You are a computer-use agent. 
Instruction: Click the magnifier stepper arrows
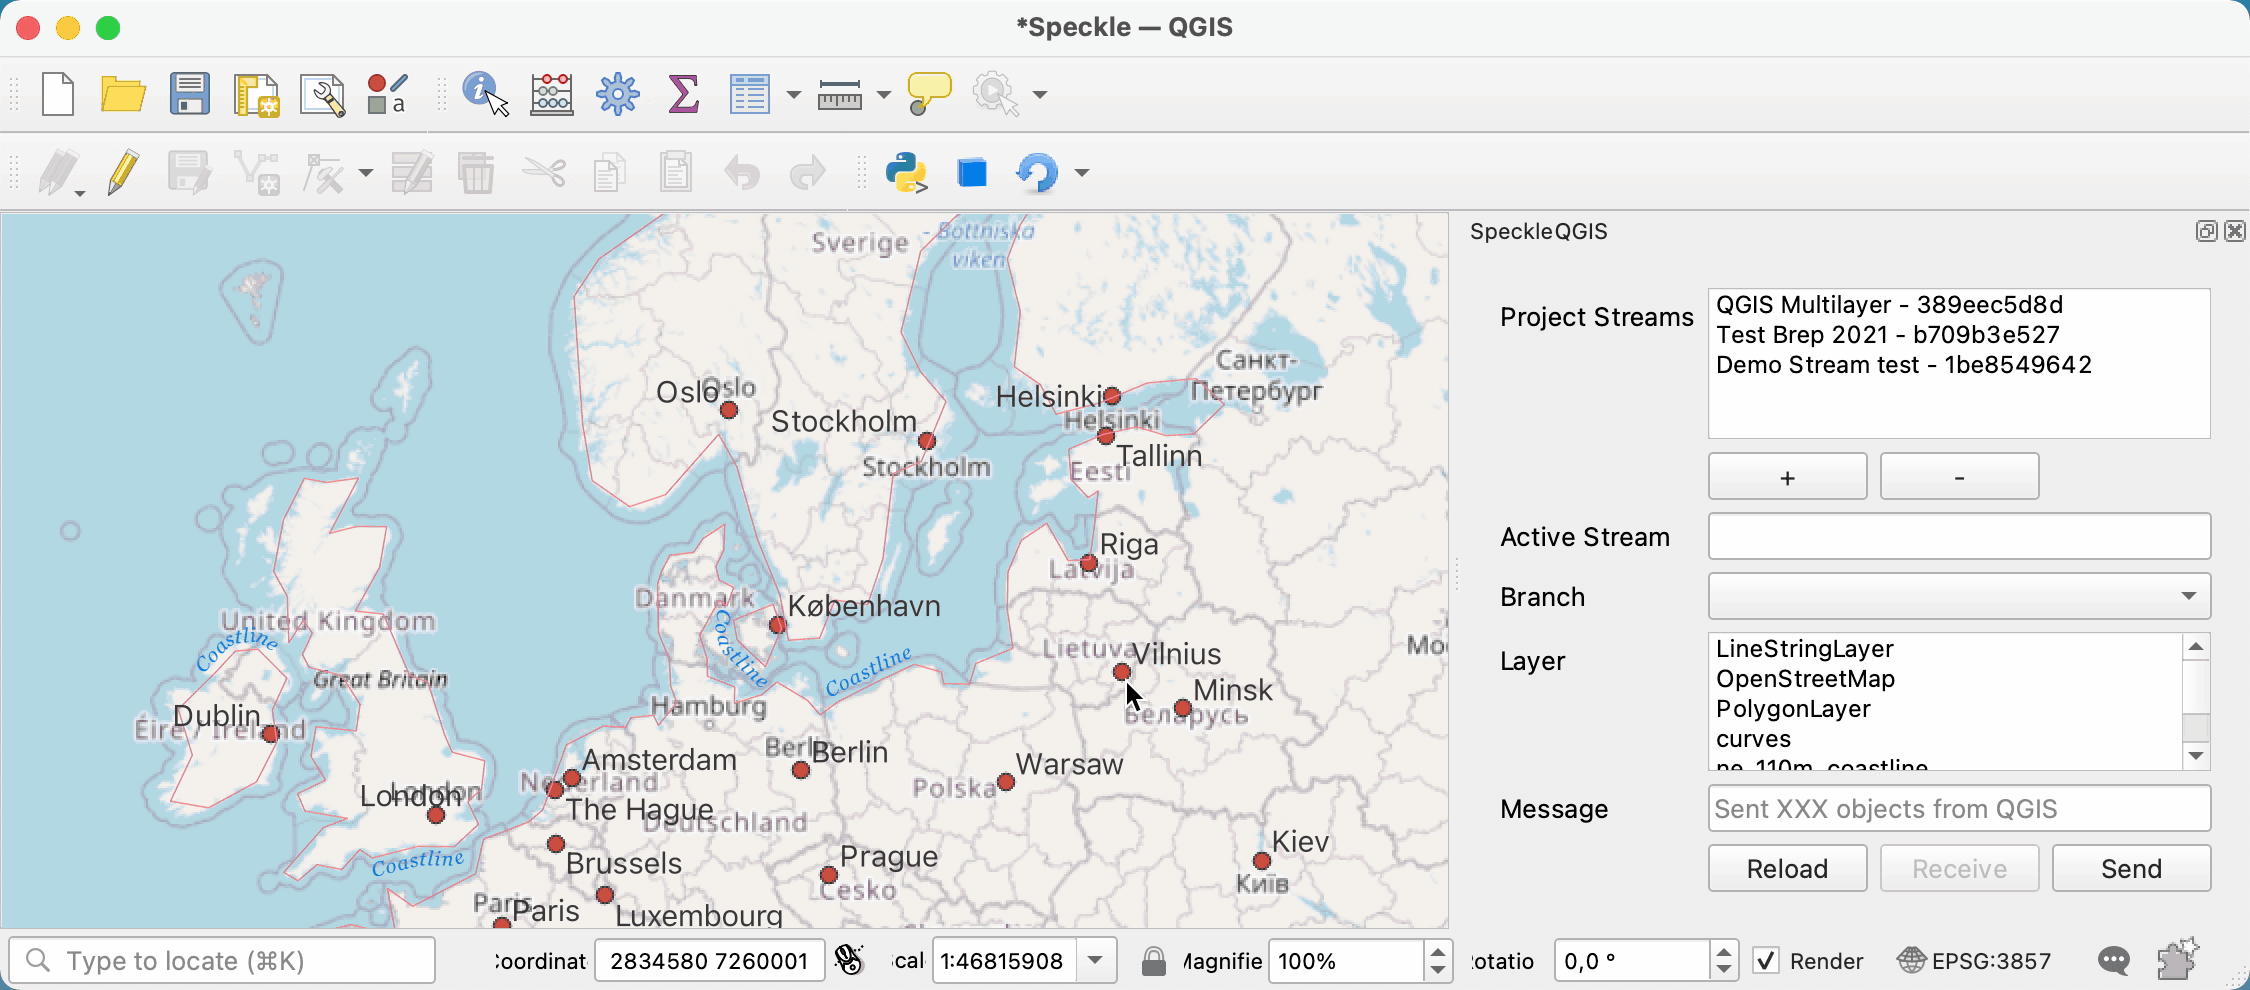tap(1438, 961)
